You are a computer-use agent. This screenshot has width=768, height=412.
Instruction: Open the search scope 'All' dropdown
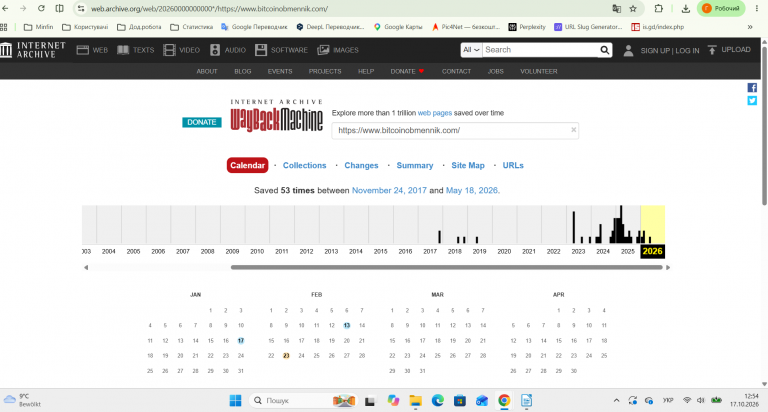coord(471,50)
